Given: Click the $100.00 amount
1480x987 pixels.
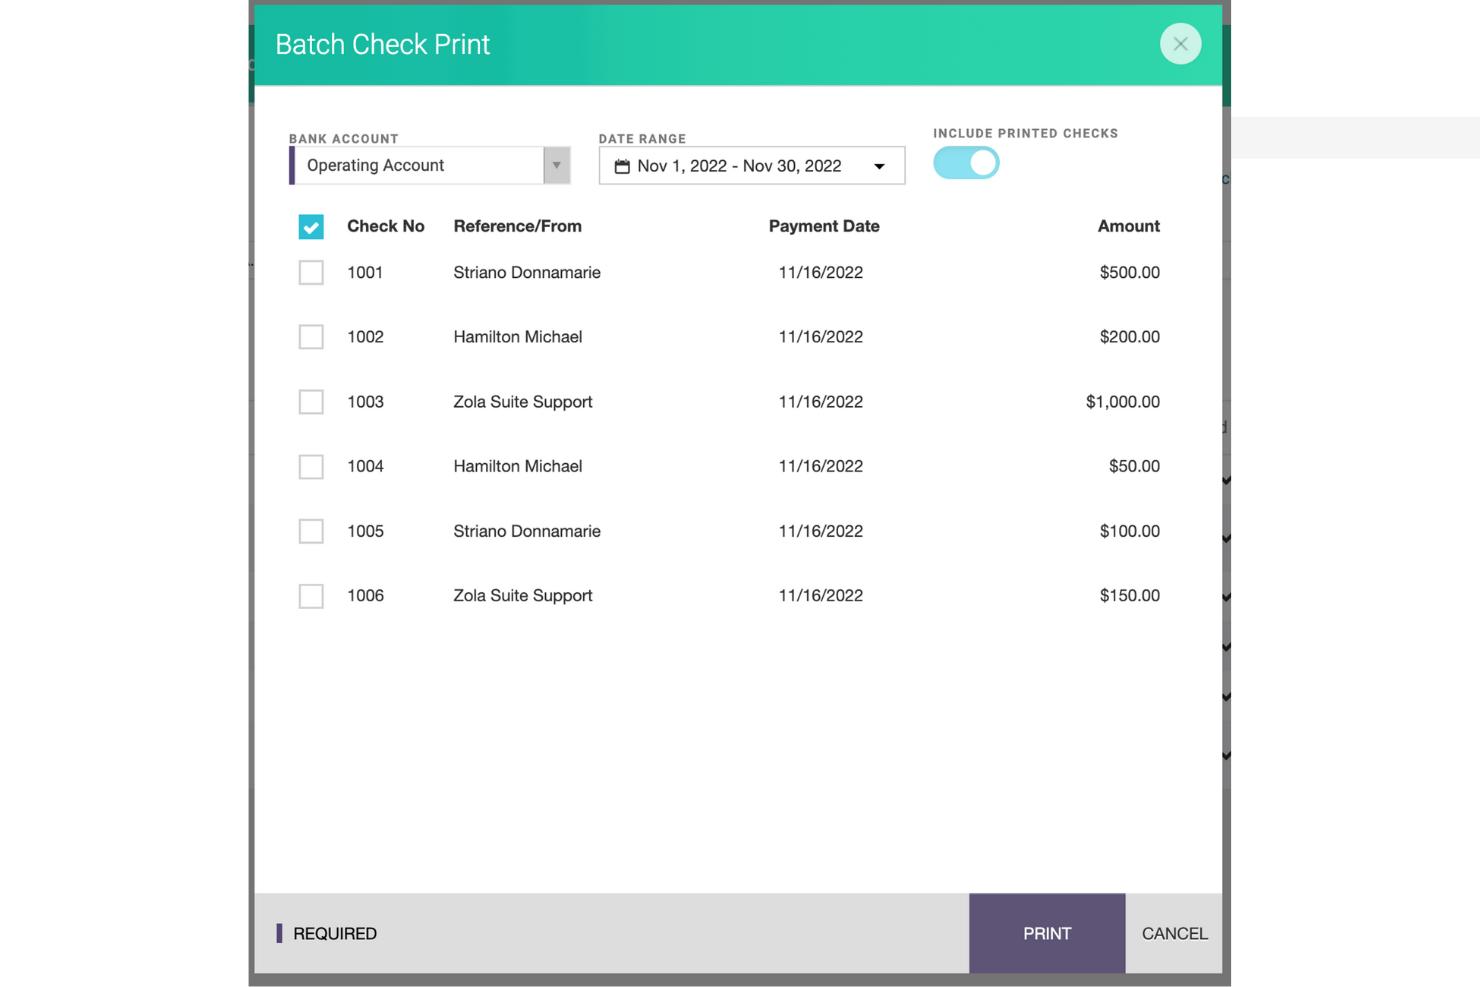Looking at the screenshot, I should (x=1129, y=531).
